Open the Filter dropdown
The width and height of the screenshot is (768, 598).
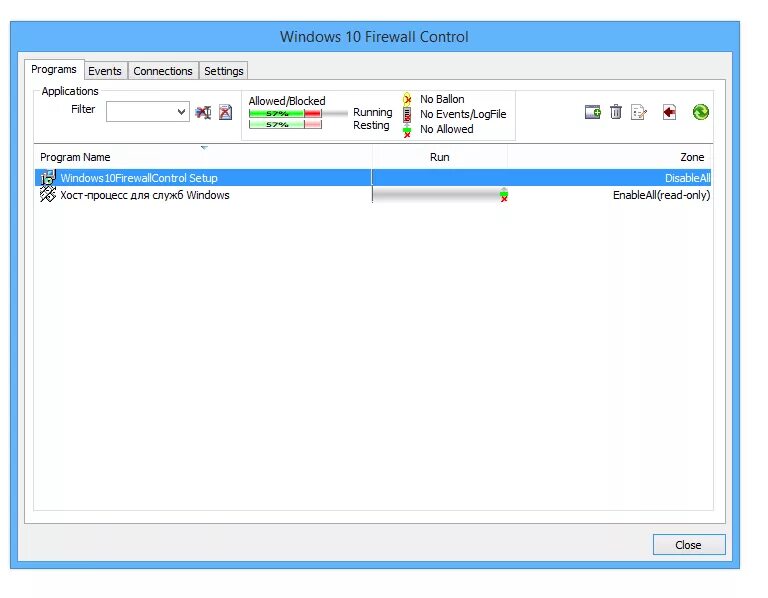tap(181, 112)
